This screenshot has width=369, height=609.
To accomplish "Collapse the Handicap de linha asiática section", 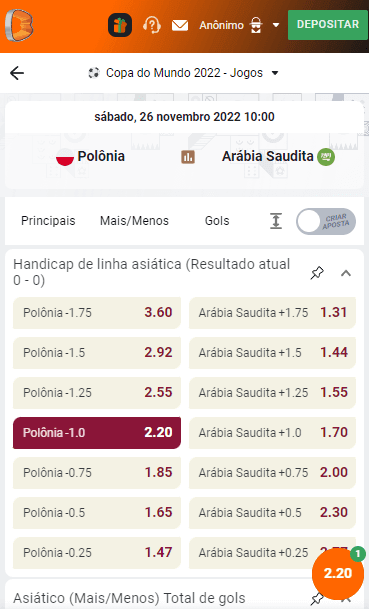I will (x=346, y=273).
